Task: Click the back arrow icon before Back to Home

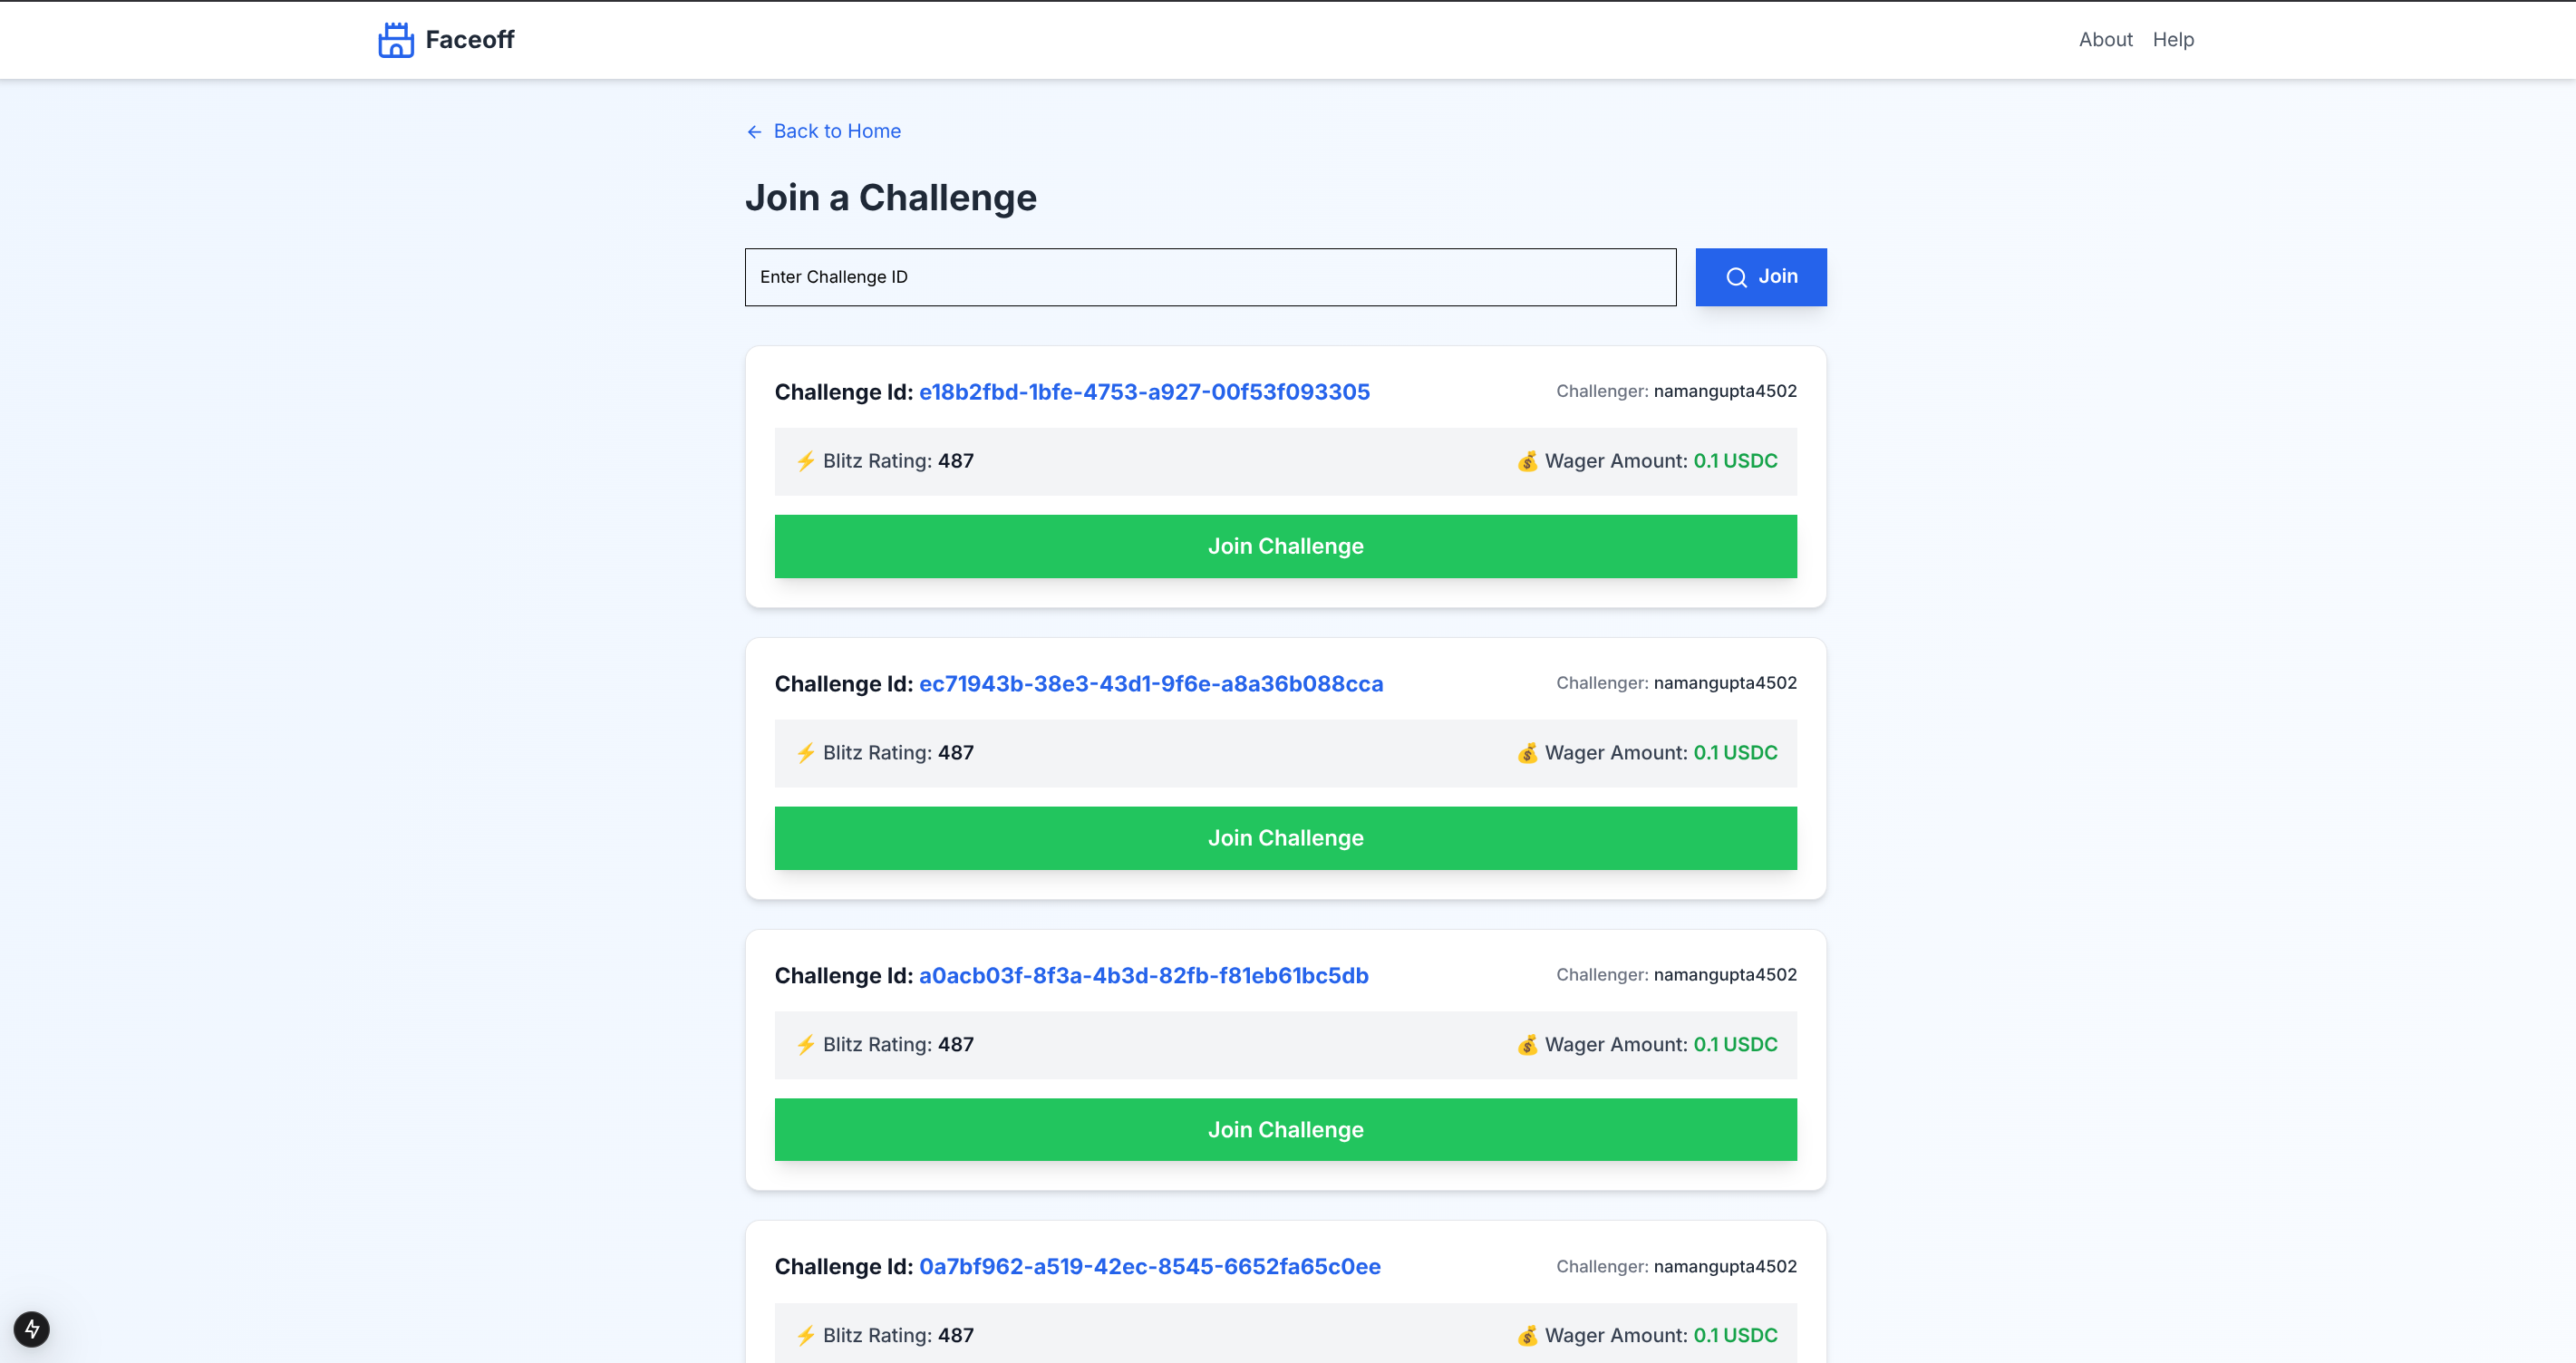Action: pos(754,131)
